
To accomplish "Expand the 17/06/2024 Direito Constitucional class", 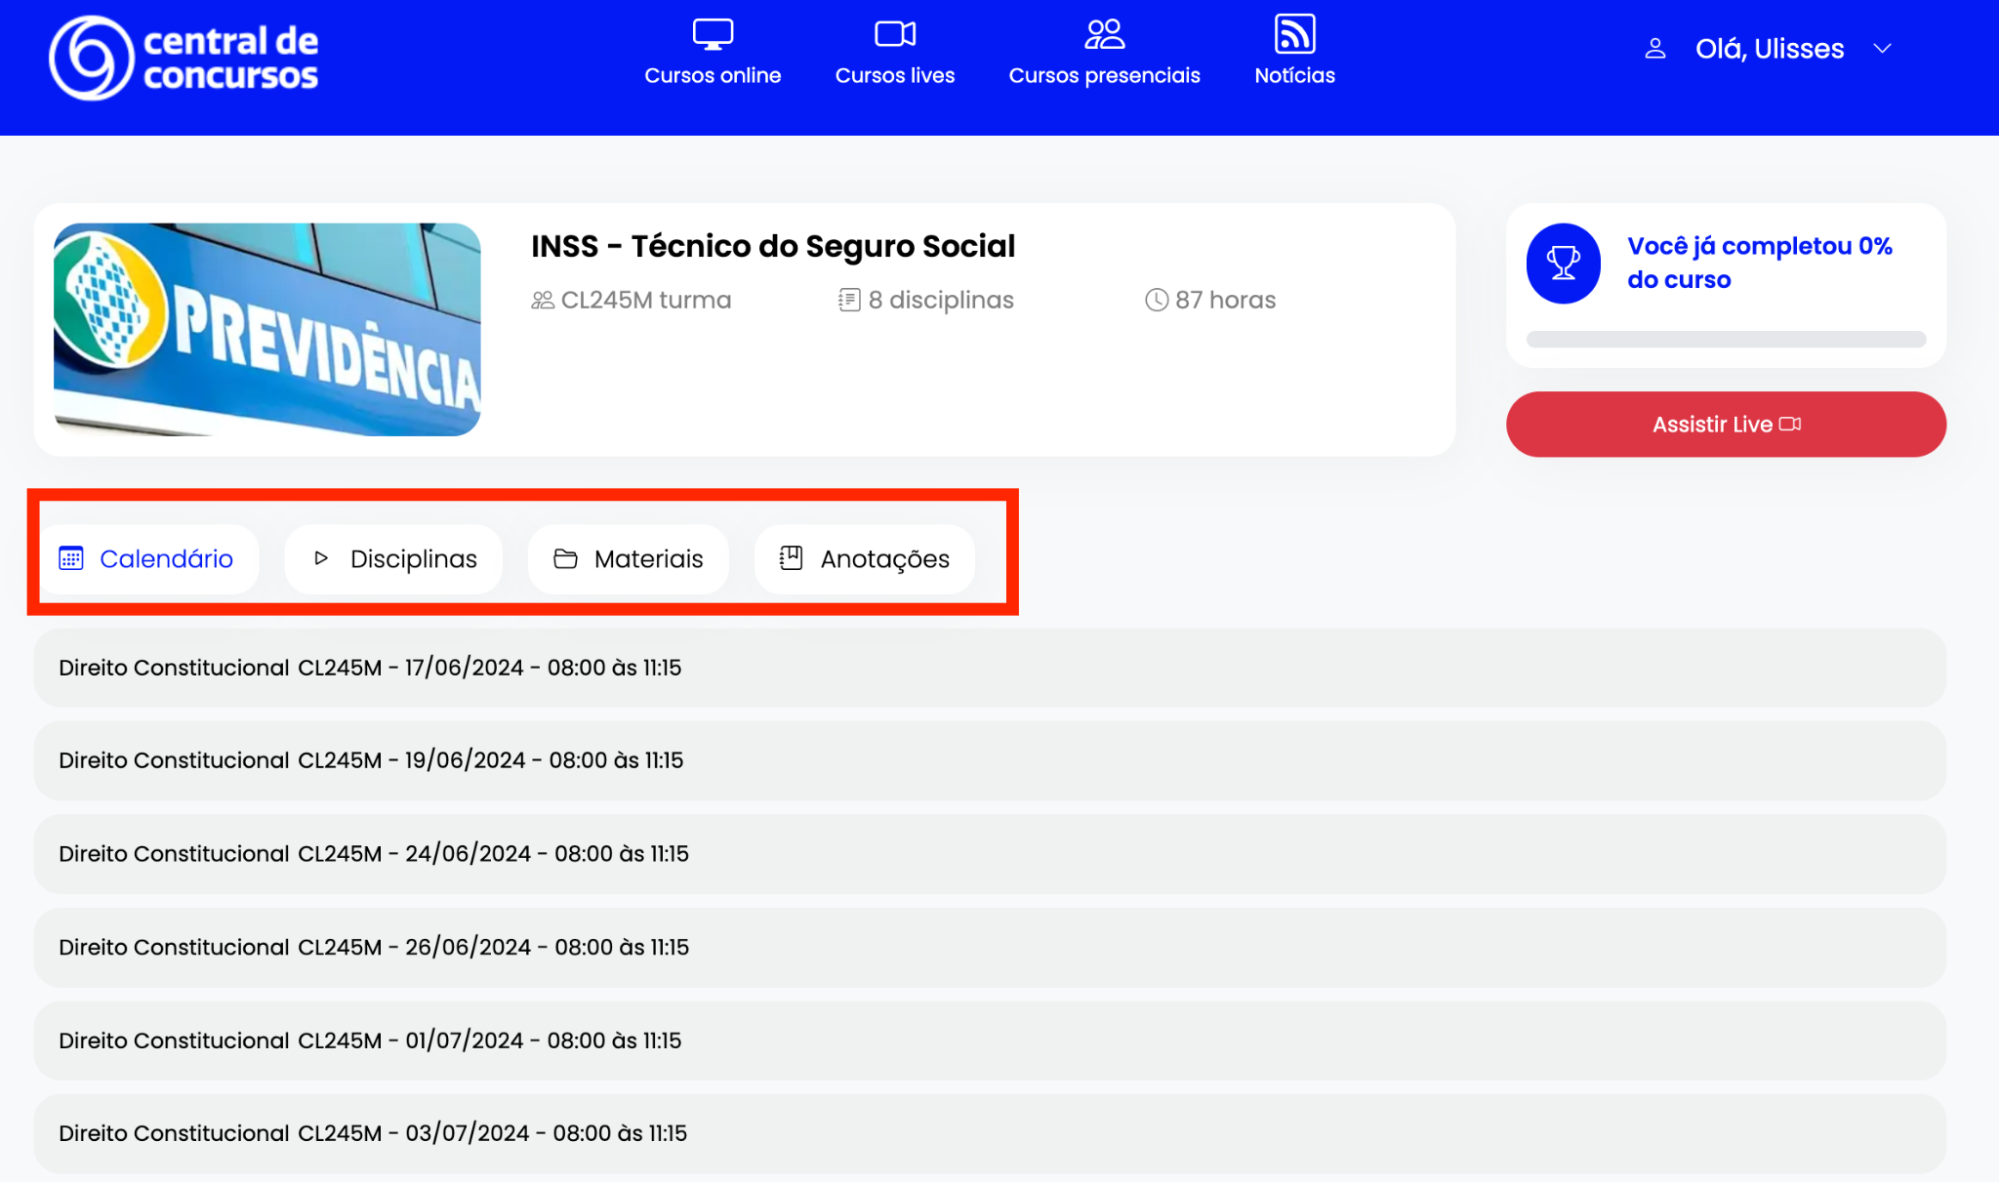I will click(x=370, y=668).
